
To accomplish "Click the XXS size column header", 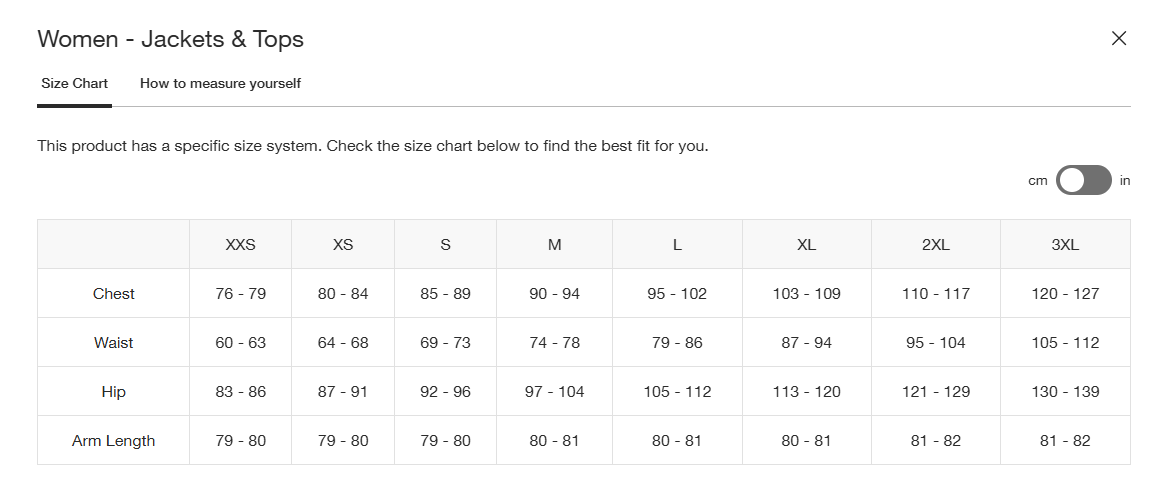I will (240, 245).
